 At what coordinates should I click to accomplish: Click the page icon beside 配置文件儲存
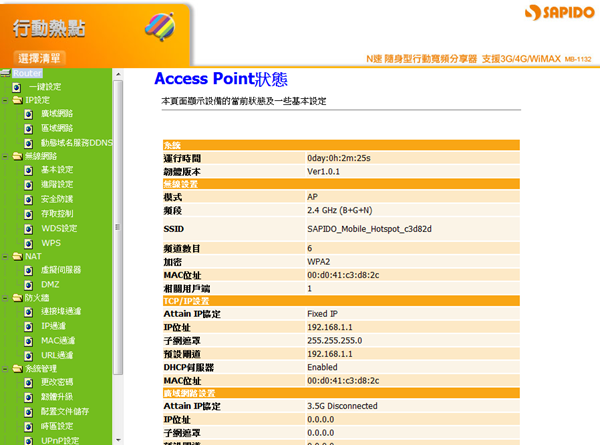pyautogui.click(x=28, y=412)
